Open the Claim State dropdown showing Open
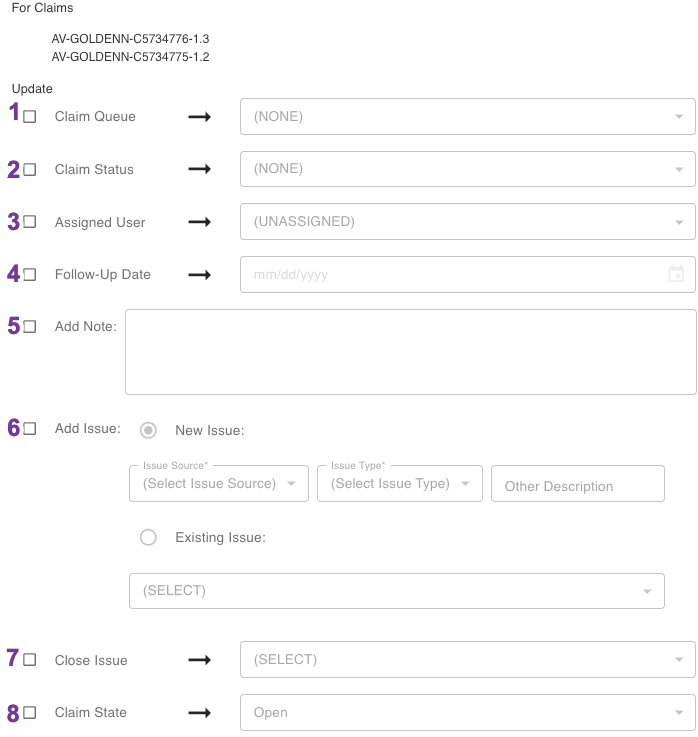The height and width of the screenshot is (737, 698). 467,712
